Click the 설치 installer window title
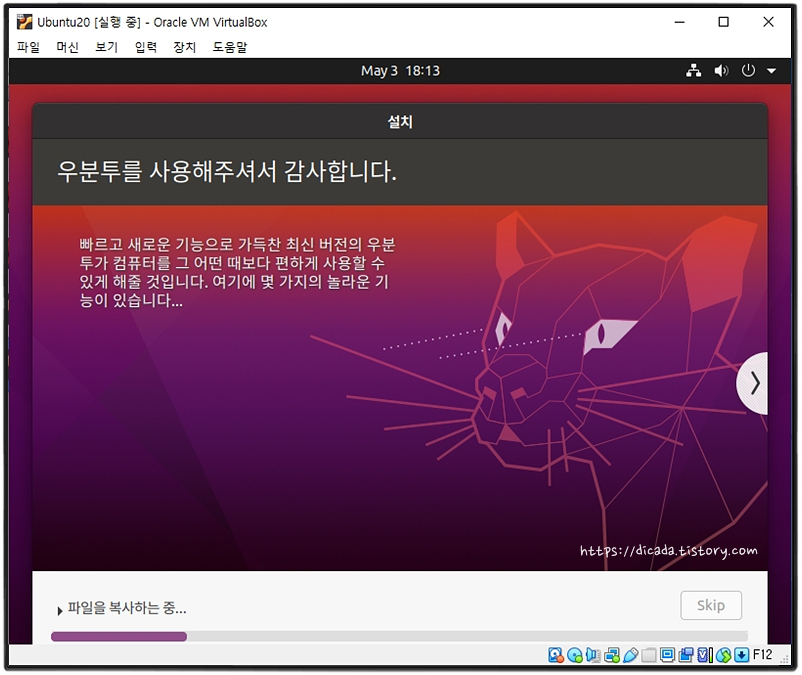Screen dimensions: 802x675 click(x=400, y=122)
